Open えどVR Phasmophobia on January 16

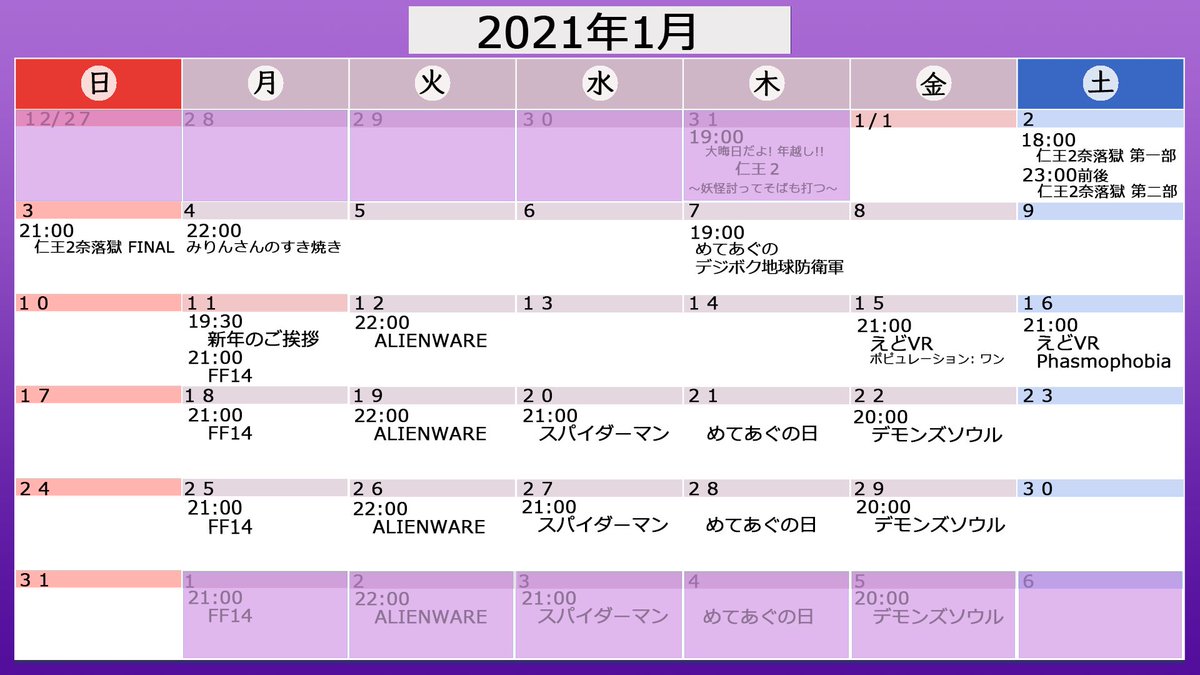(1104, 361)
